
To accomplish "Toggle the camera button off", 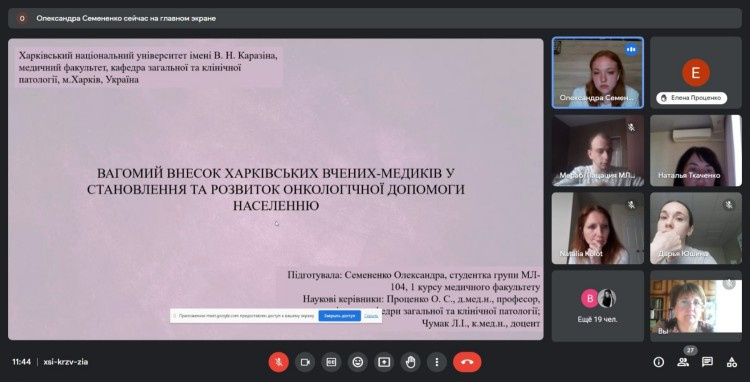I will coord(305,362).
